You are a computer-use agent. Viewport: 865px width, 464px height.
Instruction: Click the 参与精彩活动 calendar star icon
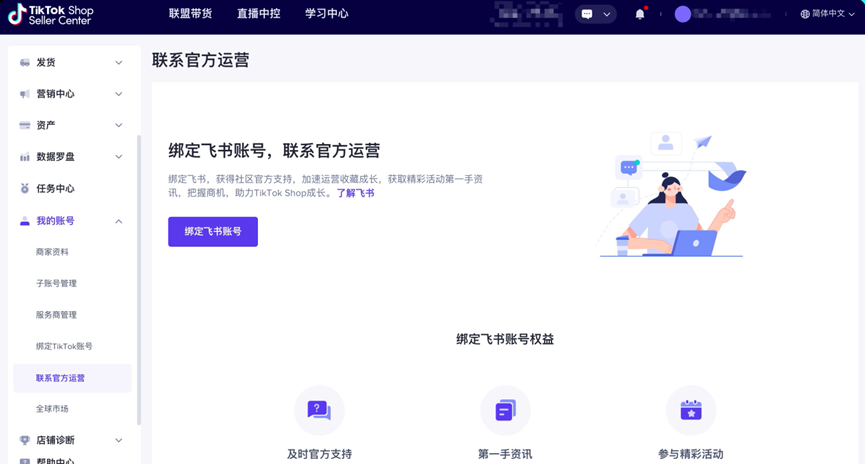click(x=691, y=410)
